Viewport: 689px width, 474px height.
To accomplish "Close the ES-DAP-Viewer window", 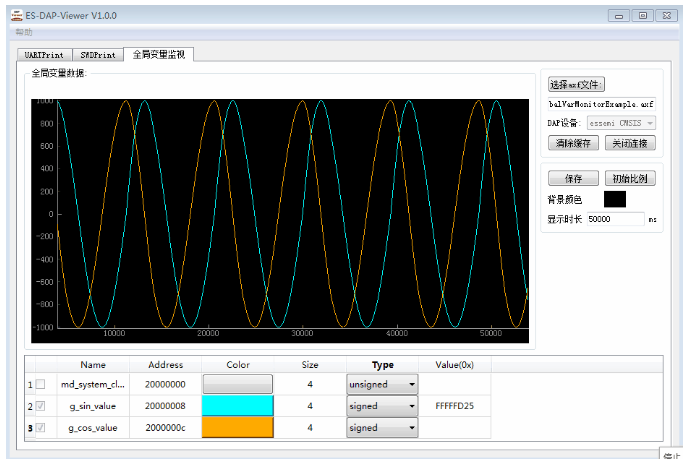I will pyautogui.click(x=667, y=16).
